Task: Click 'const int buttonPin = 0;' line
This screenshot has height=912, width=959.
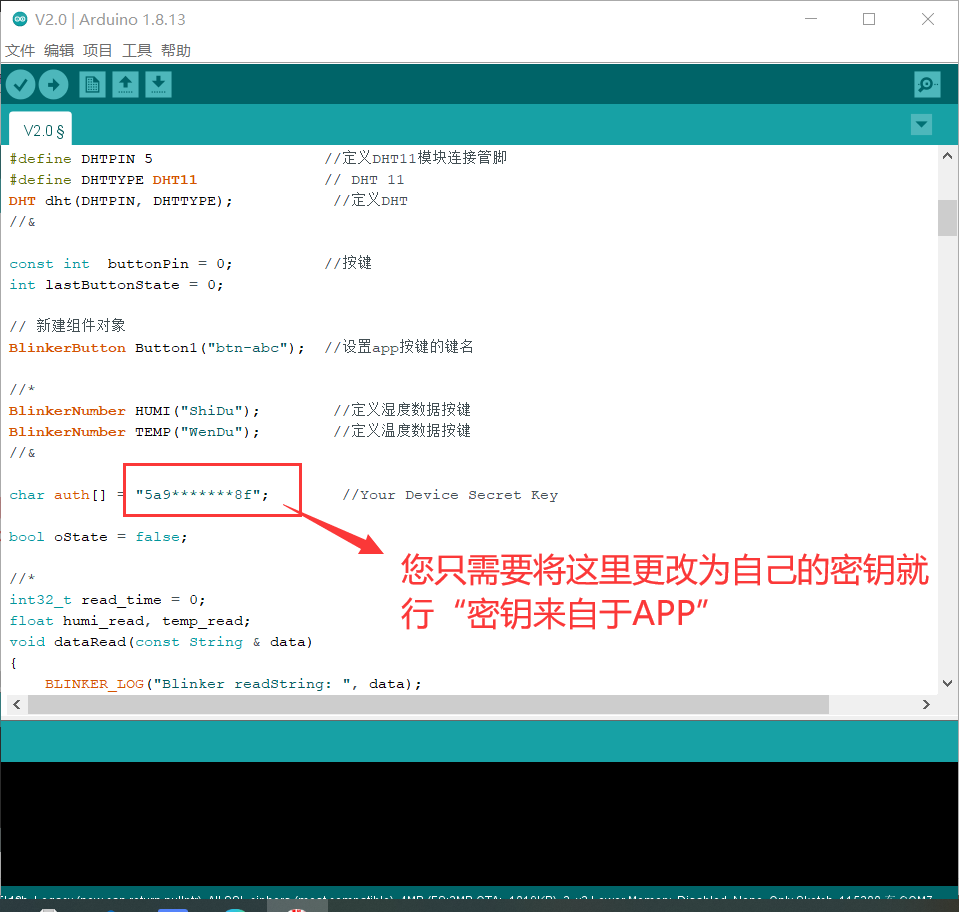Action: pos(120,264)
